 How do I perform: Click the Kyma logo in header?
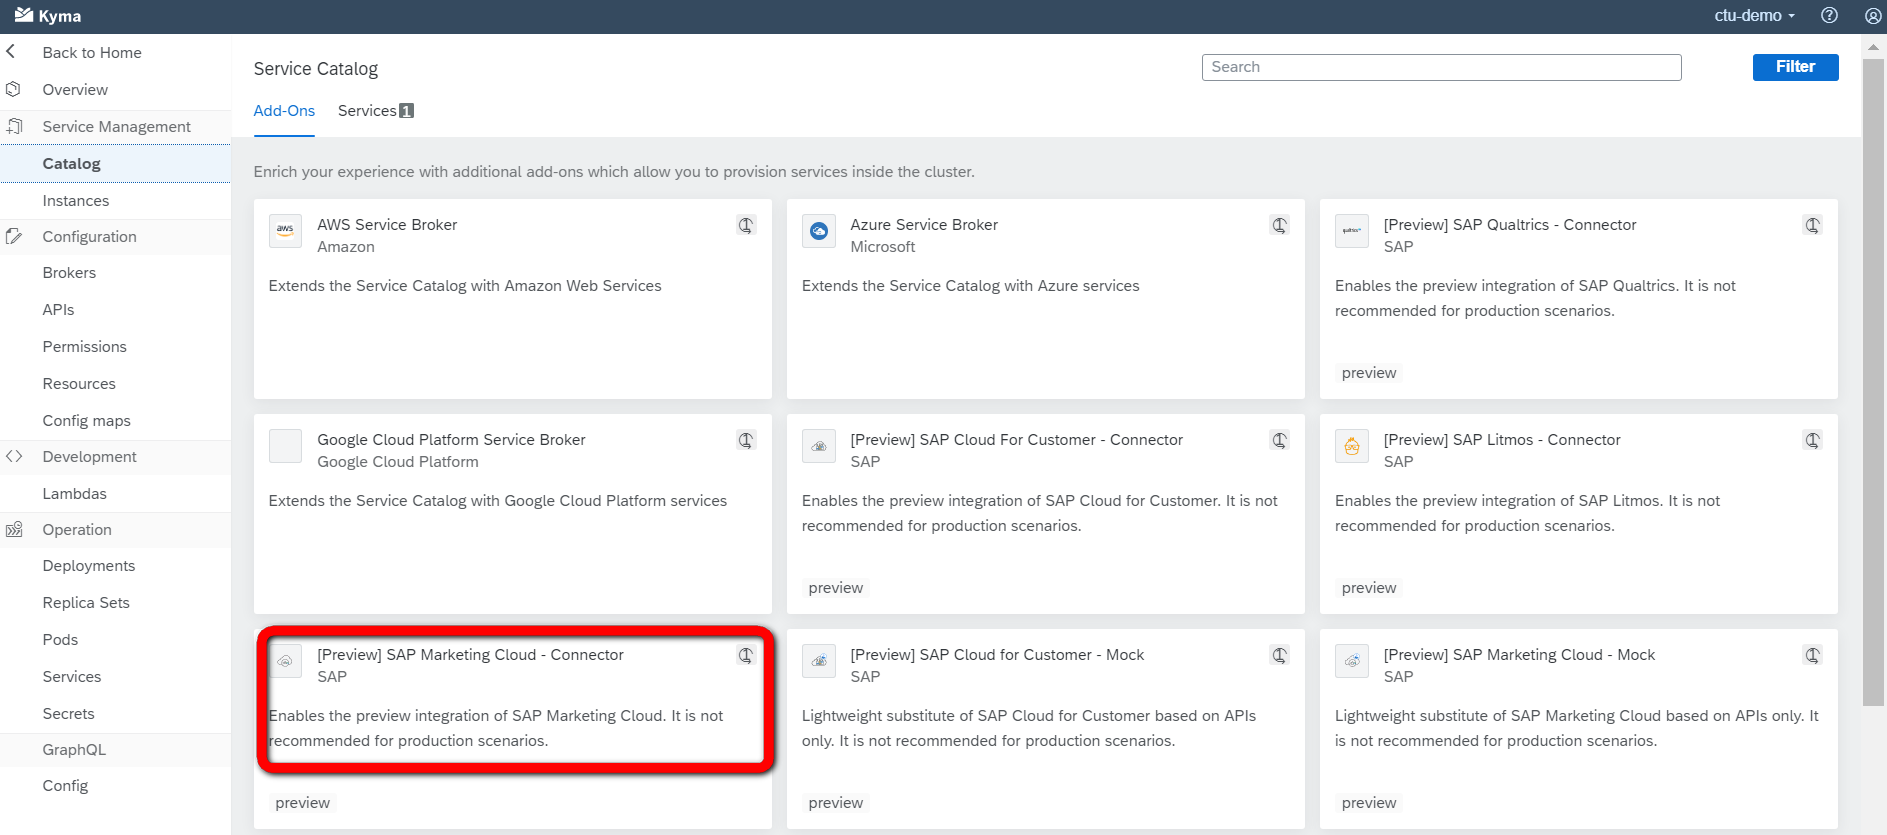pyautogui.click(x=47, y=16)
